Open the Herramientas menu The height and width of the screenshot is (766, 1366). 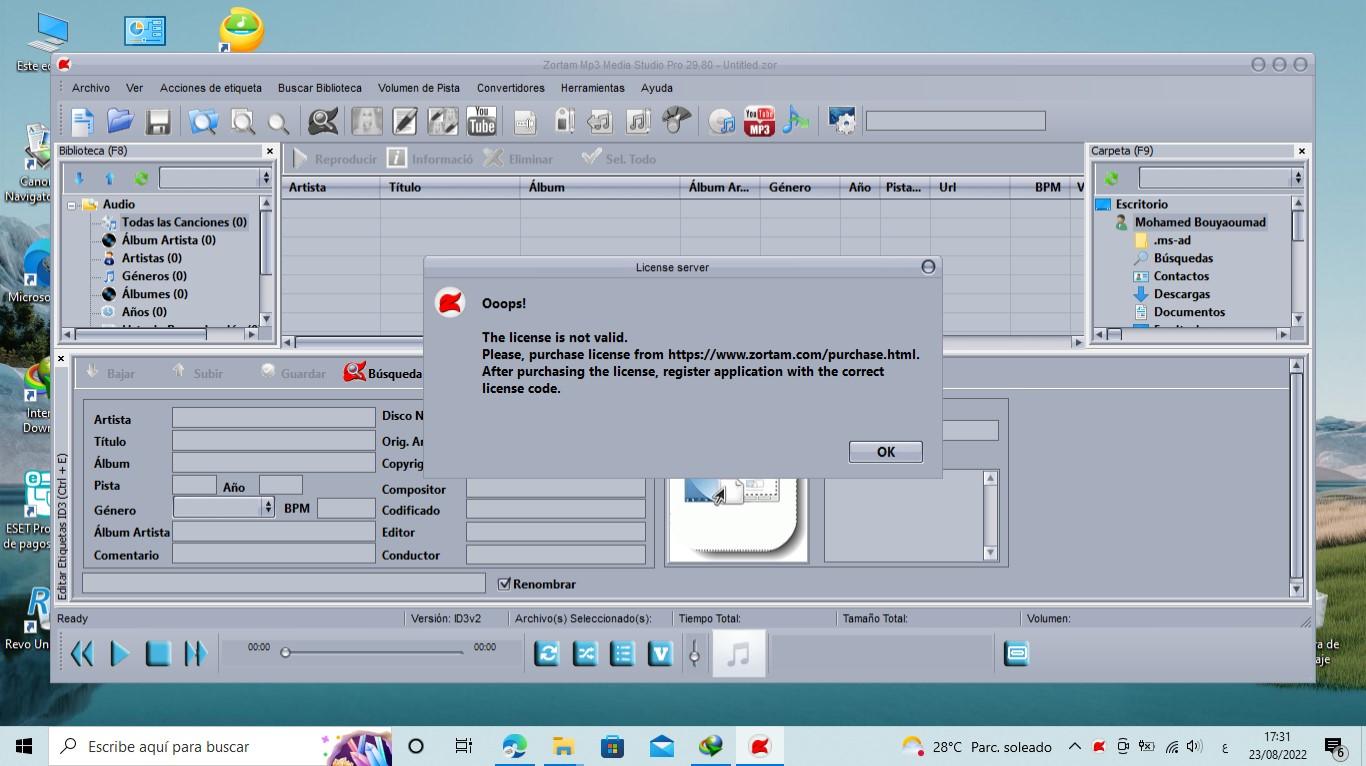(593, 88)
